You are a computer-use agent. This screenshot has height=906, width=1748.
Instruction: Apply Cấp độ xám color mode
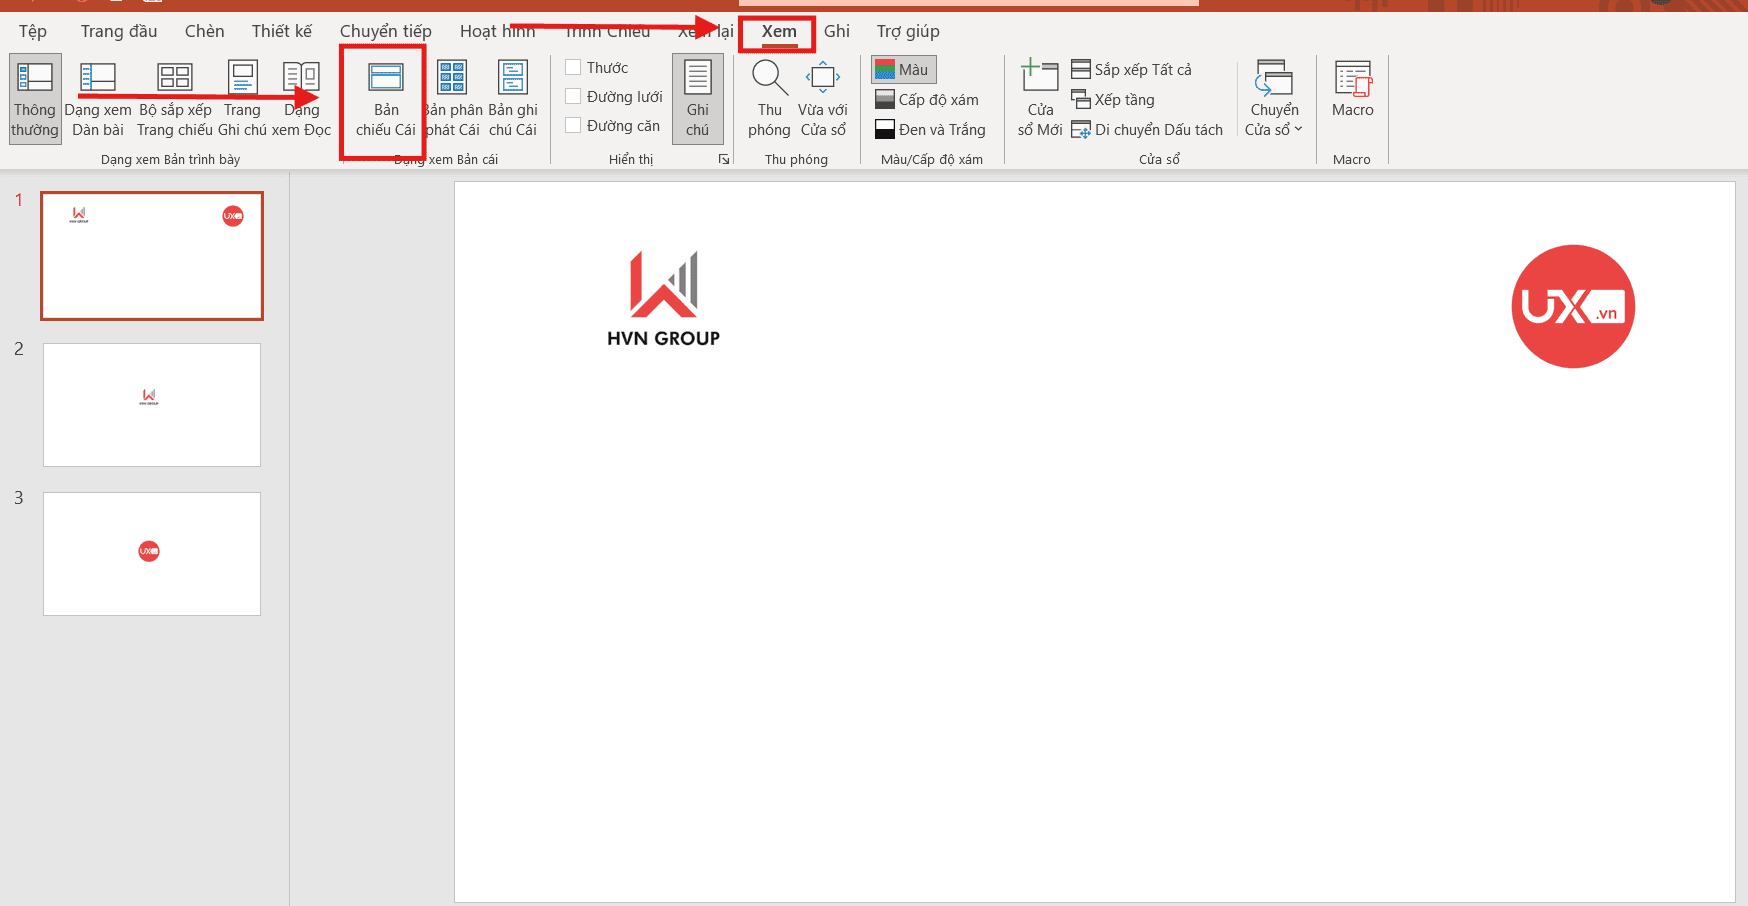point(928,99)
